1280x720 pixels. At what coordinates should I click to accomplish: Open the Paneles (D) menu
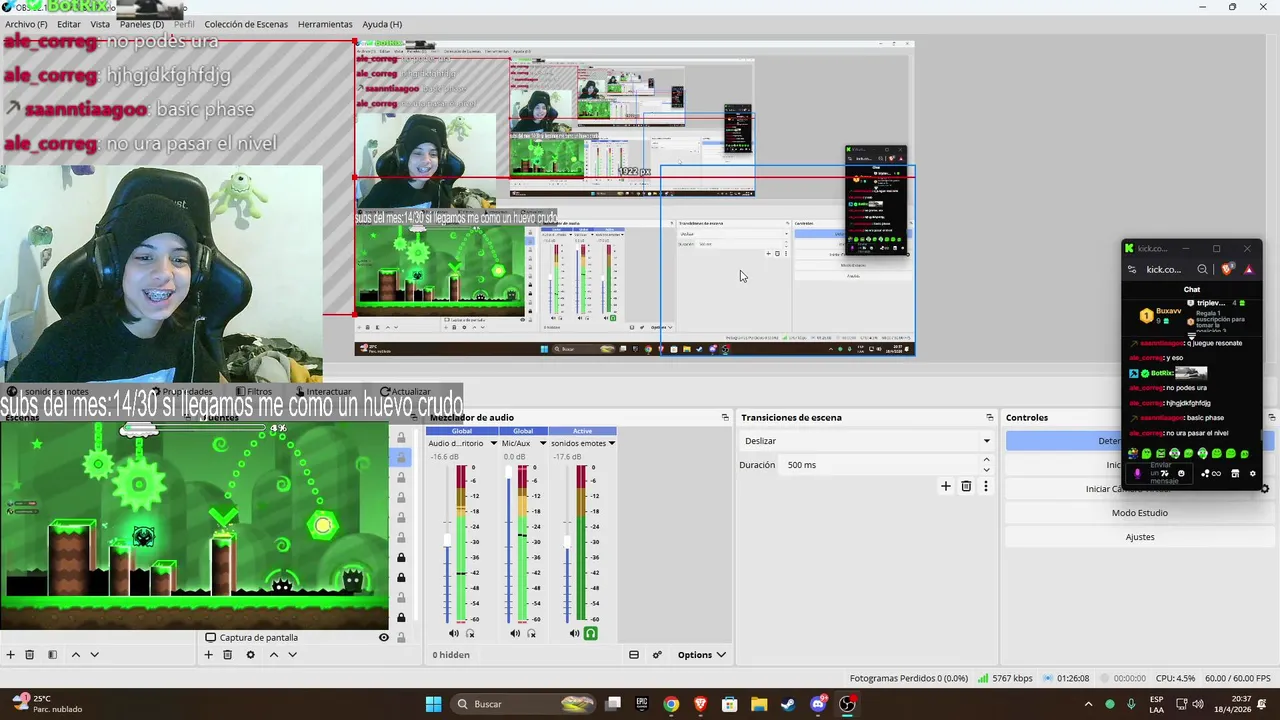click(142, 24)
